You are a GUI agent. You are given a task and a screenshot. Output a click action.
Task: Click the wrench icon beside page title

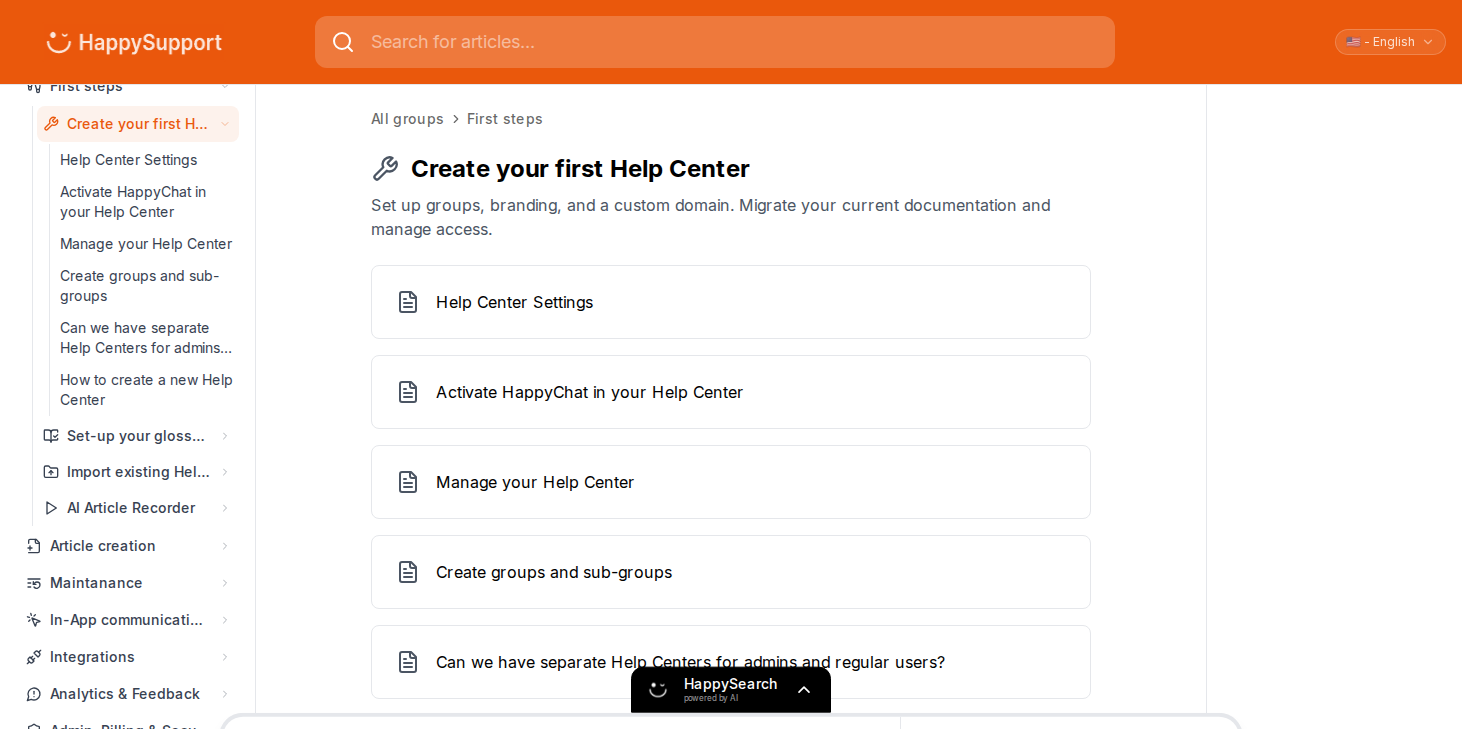tap(385, 169)
